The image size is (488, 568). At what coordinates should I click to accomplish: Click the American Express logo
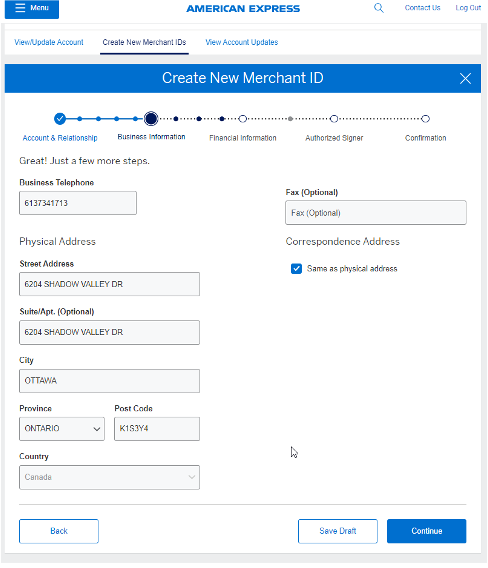(243, 9)
